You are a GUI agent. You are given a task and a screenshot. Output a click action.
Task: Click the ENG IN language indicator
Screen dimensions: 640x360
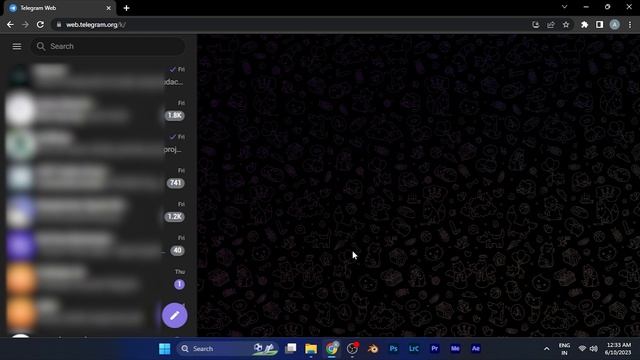[x=564, y=349]
